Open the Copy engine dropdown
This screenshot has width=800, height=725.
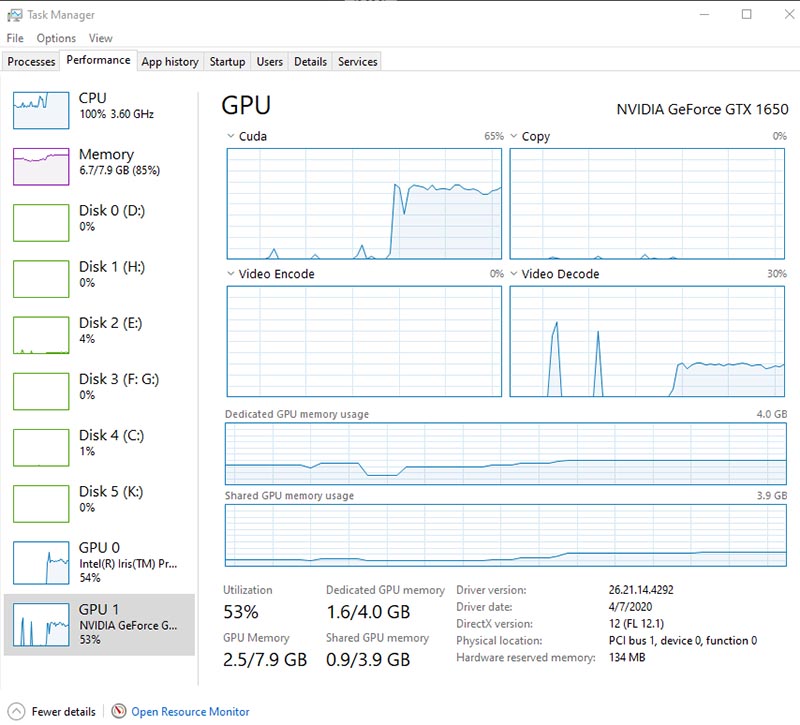click(x=514, y=136)
